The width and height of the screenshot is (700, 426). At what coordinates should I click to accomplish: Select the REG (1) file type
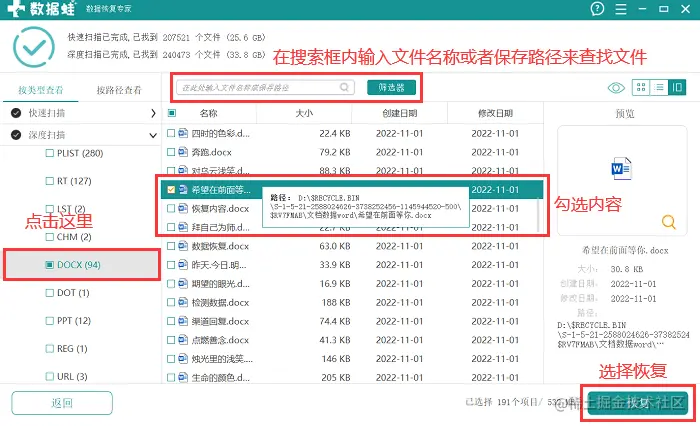tap(67, 349)
